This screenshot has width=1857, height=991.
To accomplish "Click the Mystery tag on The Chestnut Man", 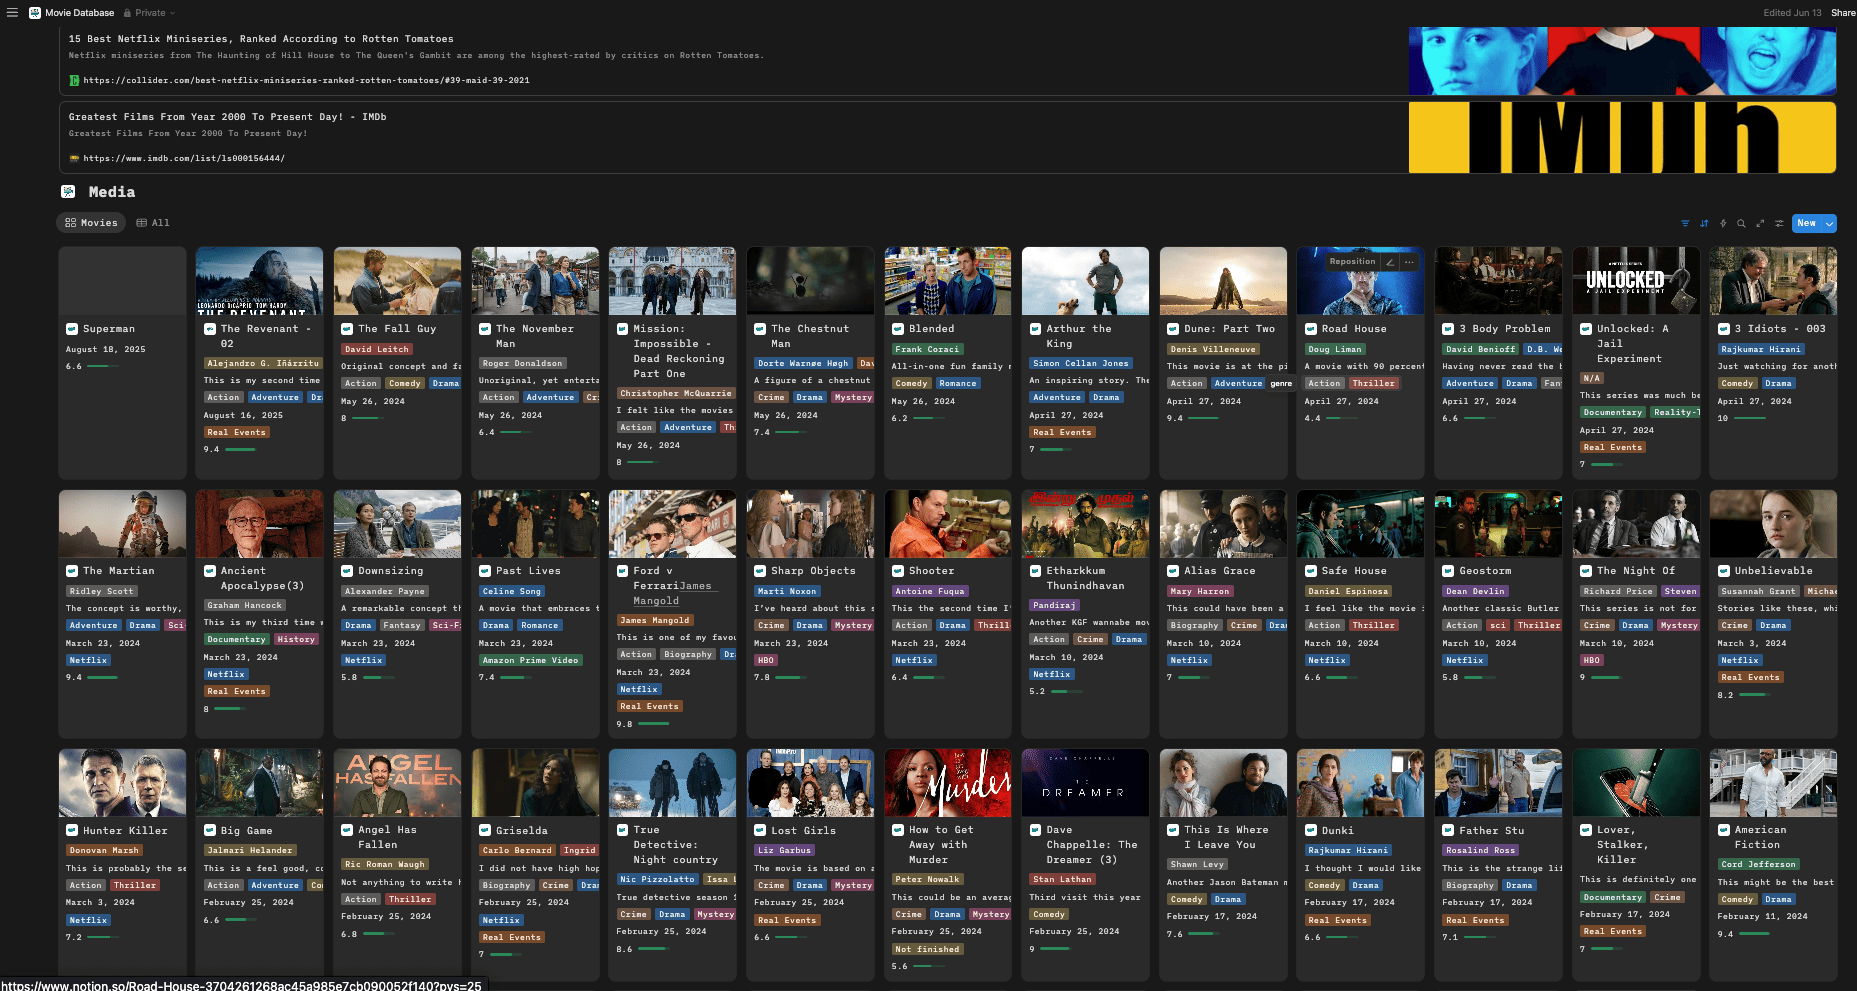I will (853, 397).
